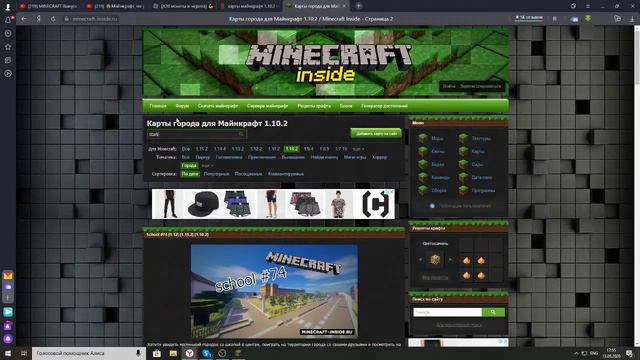This screenshot has height=360, width=640.
Task: Click the green site search button
Action: tap(493, 312)
